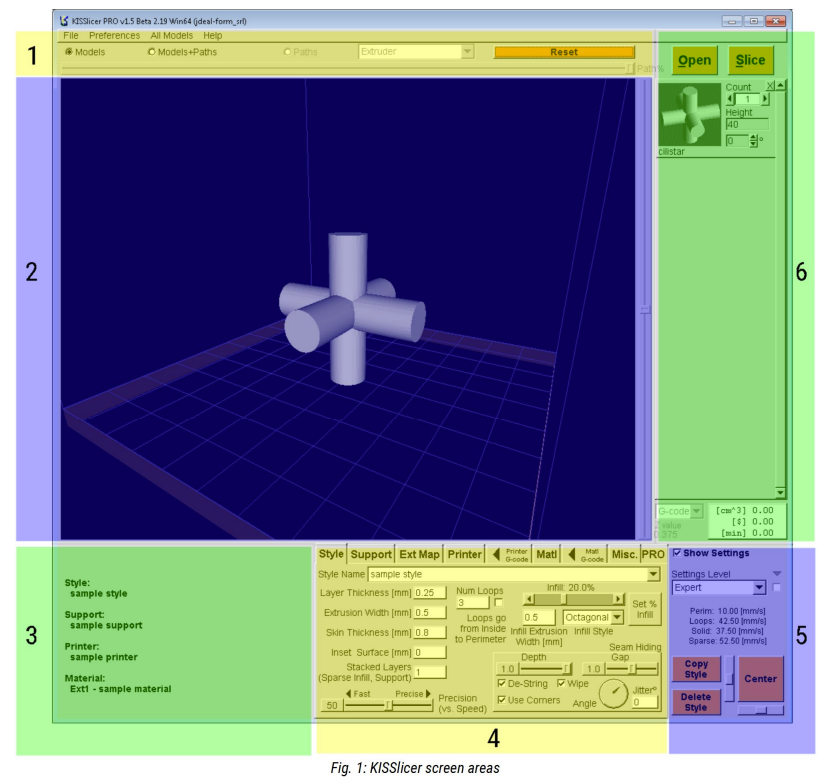
Task: Disable the De-String checkbox
Action: [x=502, y=684]
